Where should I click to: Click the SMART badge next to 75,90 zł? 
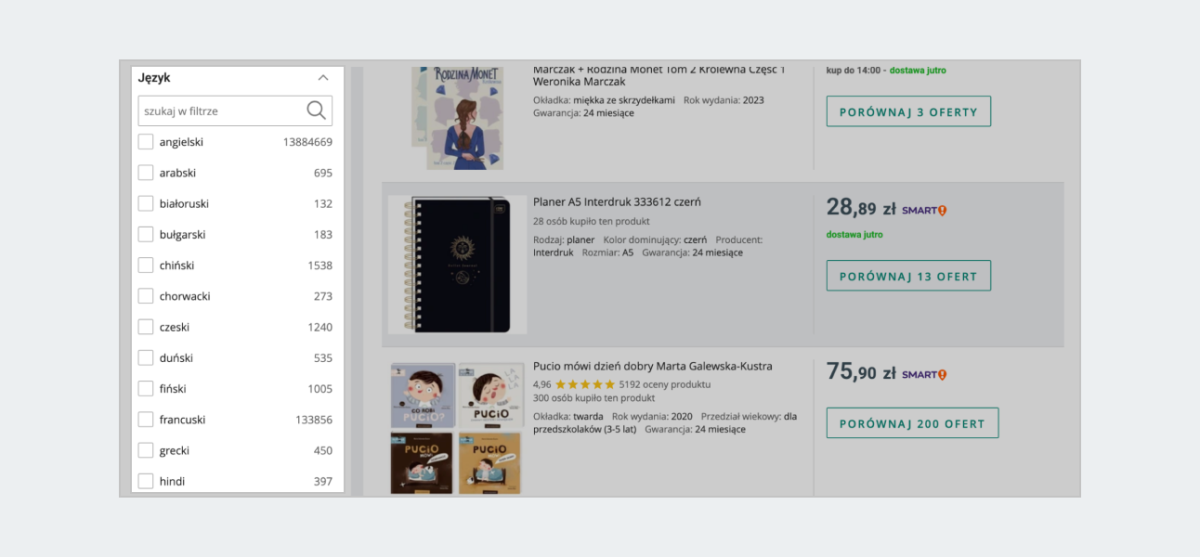pos(924,374)
